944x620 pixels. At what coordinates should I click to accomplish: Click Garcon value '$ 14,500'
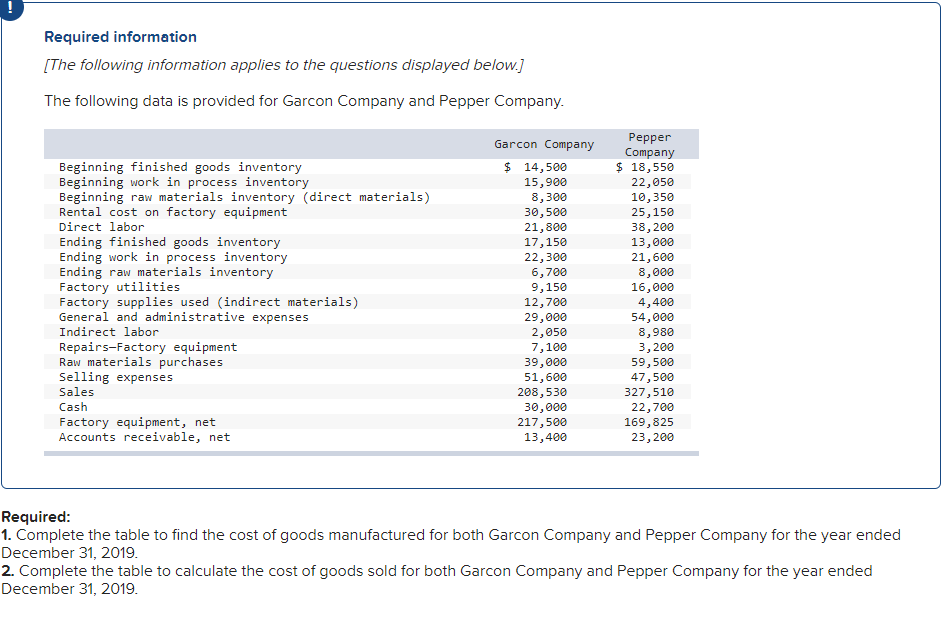coord(535,167)
